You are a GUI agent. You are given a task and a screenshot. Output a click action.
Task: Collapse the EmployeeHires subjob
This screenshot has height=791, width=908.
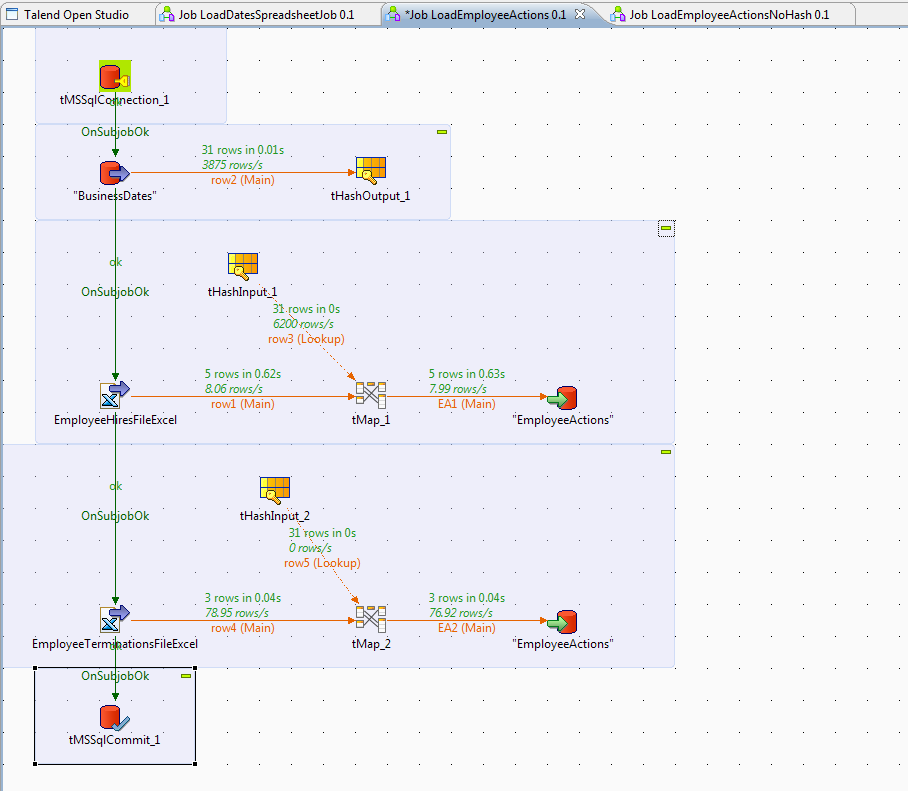665,227
